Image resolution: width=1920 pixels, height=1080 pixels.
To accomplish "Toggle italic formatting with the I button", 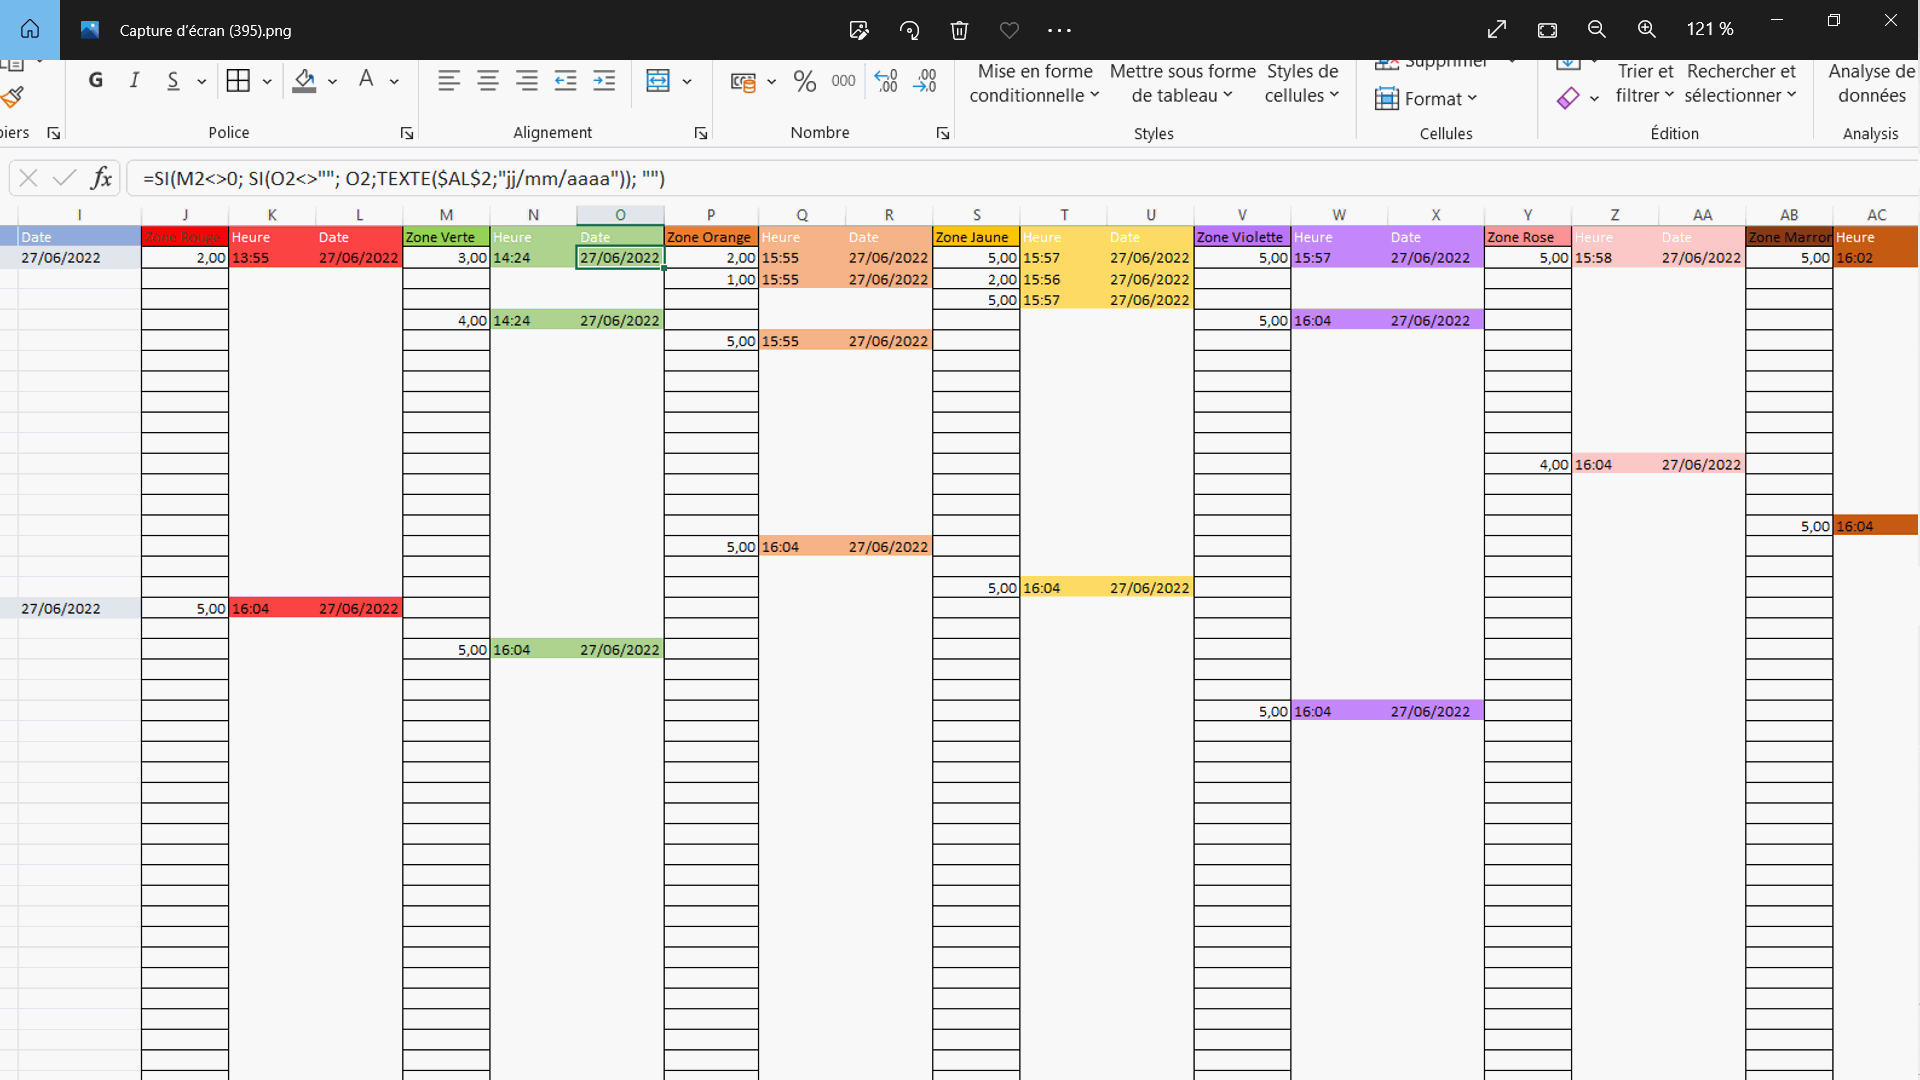I will tap(134, 81).
